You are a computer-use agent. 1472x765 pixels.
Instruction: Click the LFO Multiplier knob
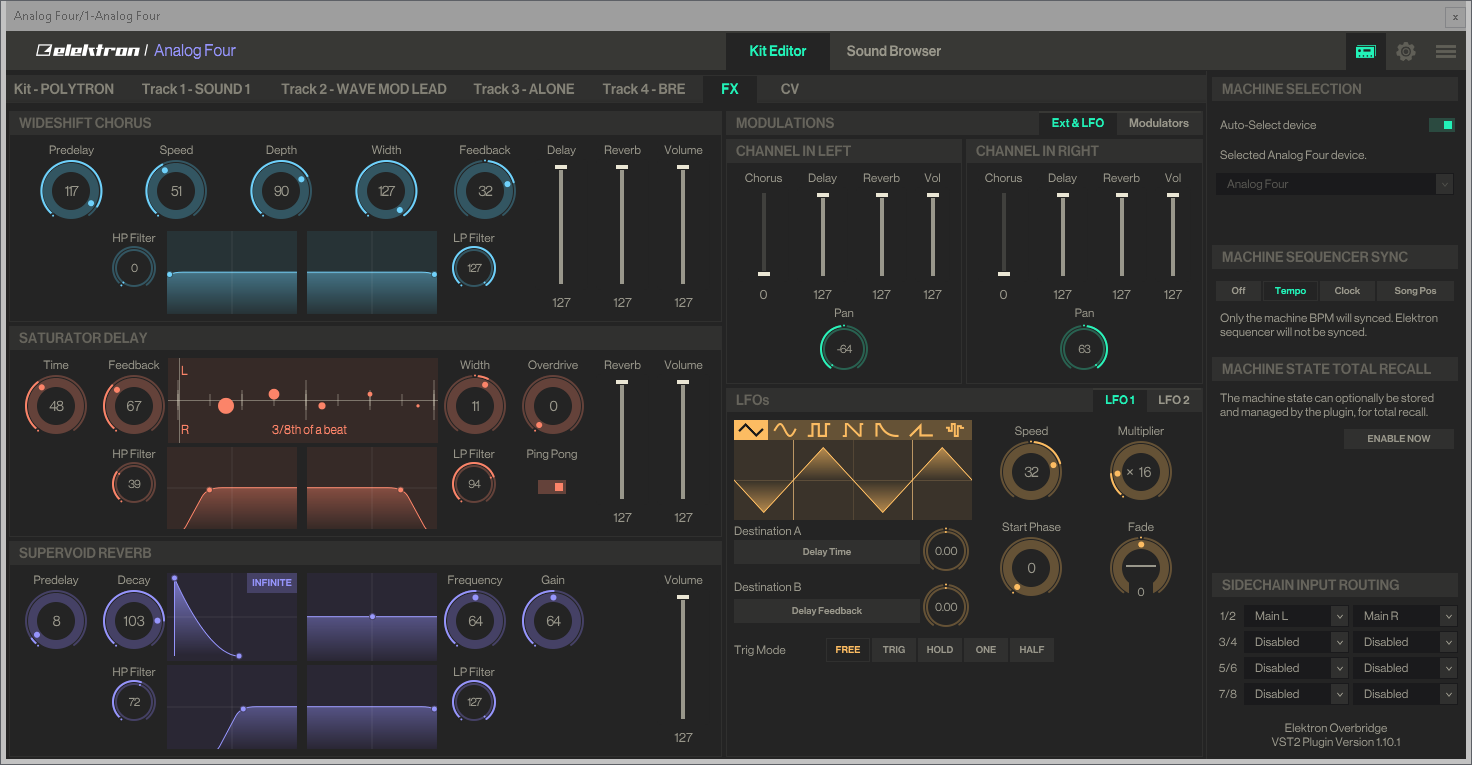(1140, 472)
